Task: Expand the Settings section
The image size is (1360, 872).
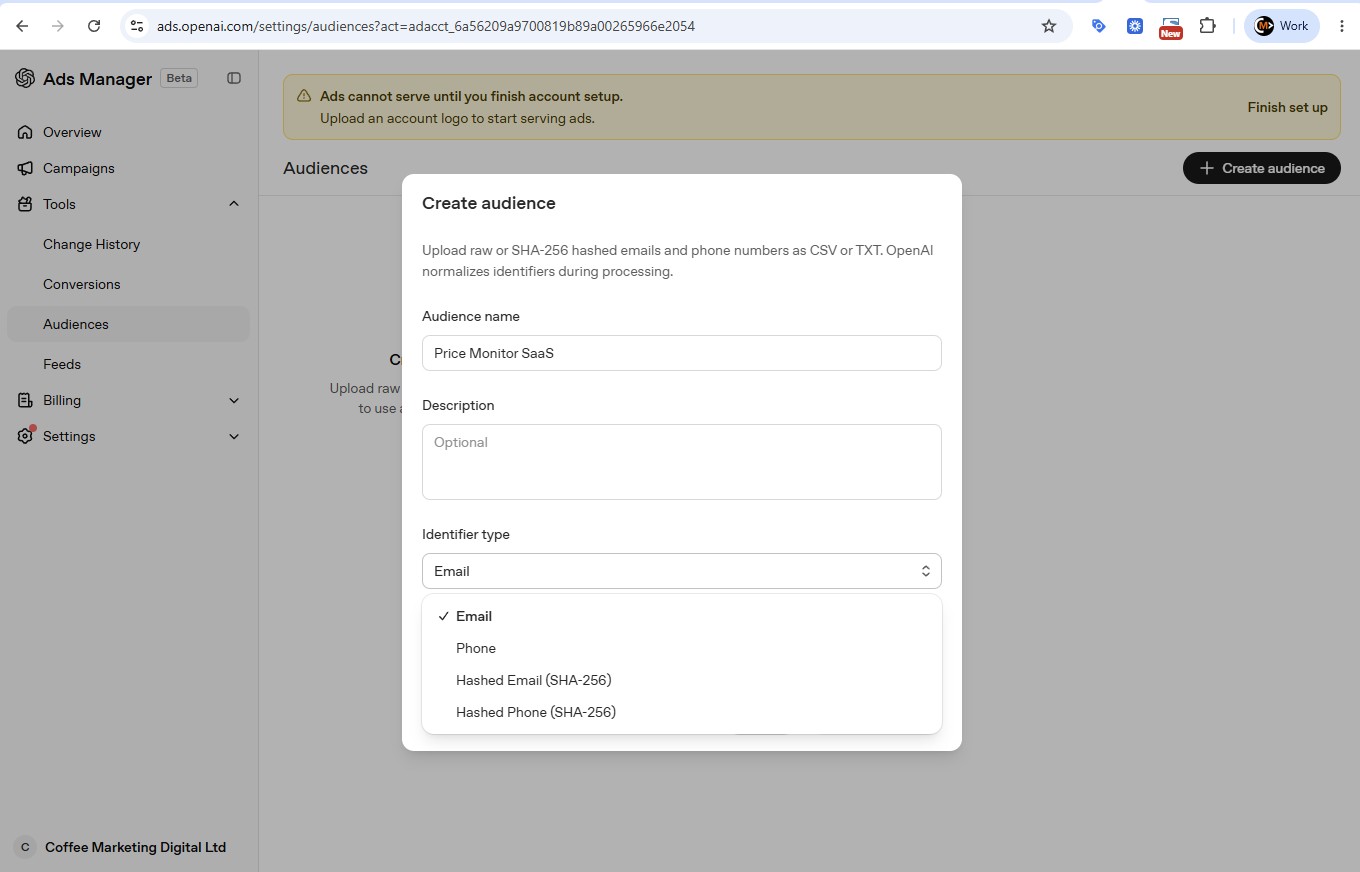Action: [x=234, y=436]
